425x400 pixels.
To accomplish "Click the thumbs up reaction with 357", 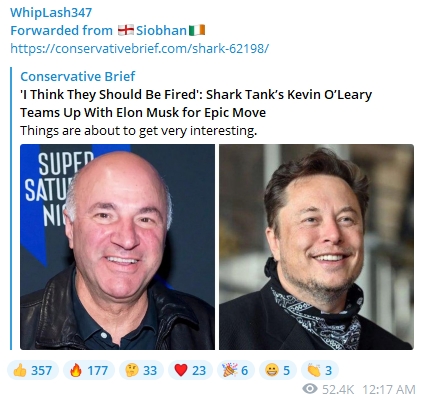I will pos(33,370).
